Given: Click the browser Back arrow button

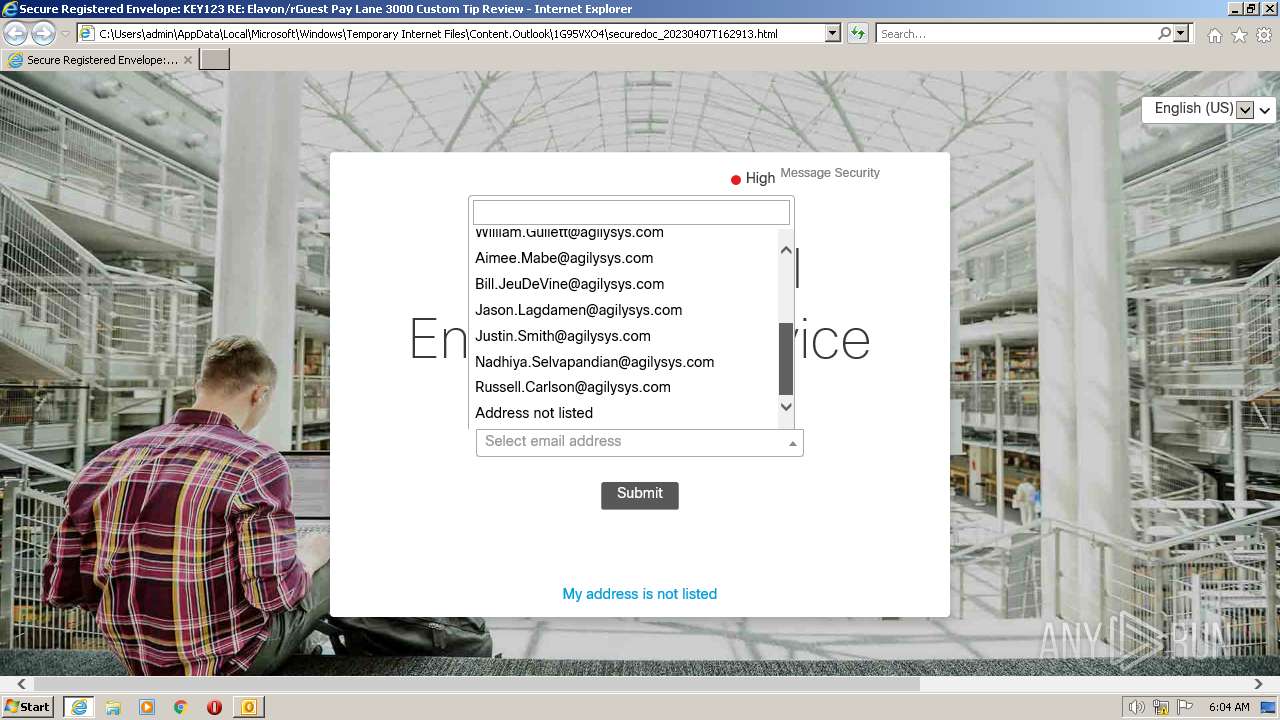Looking at the screenshot, I should coord(16,33).
